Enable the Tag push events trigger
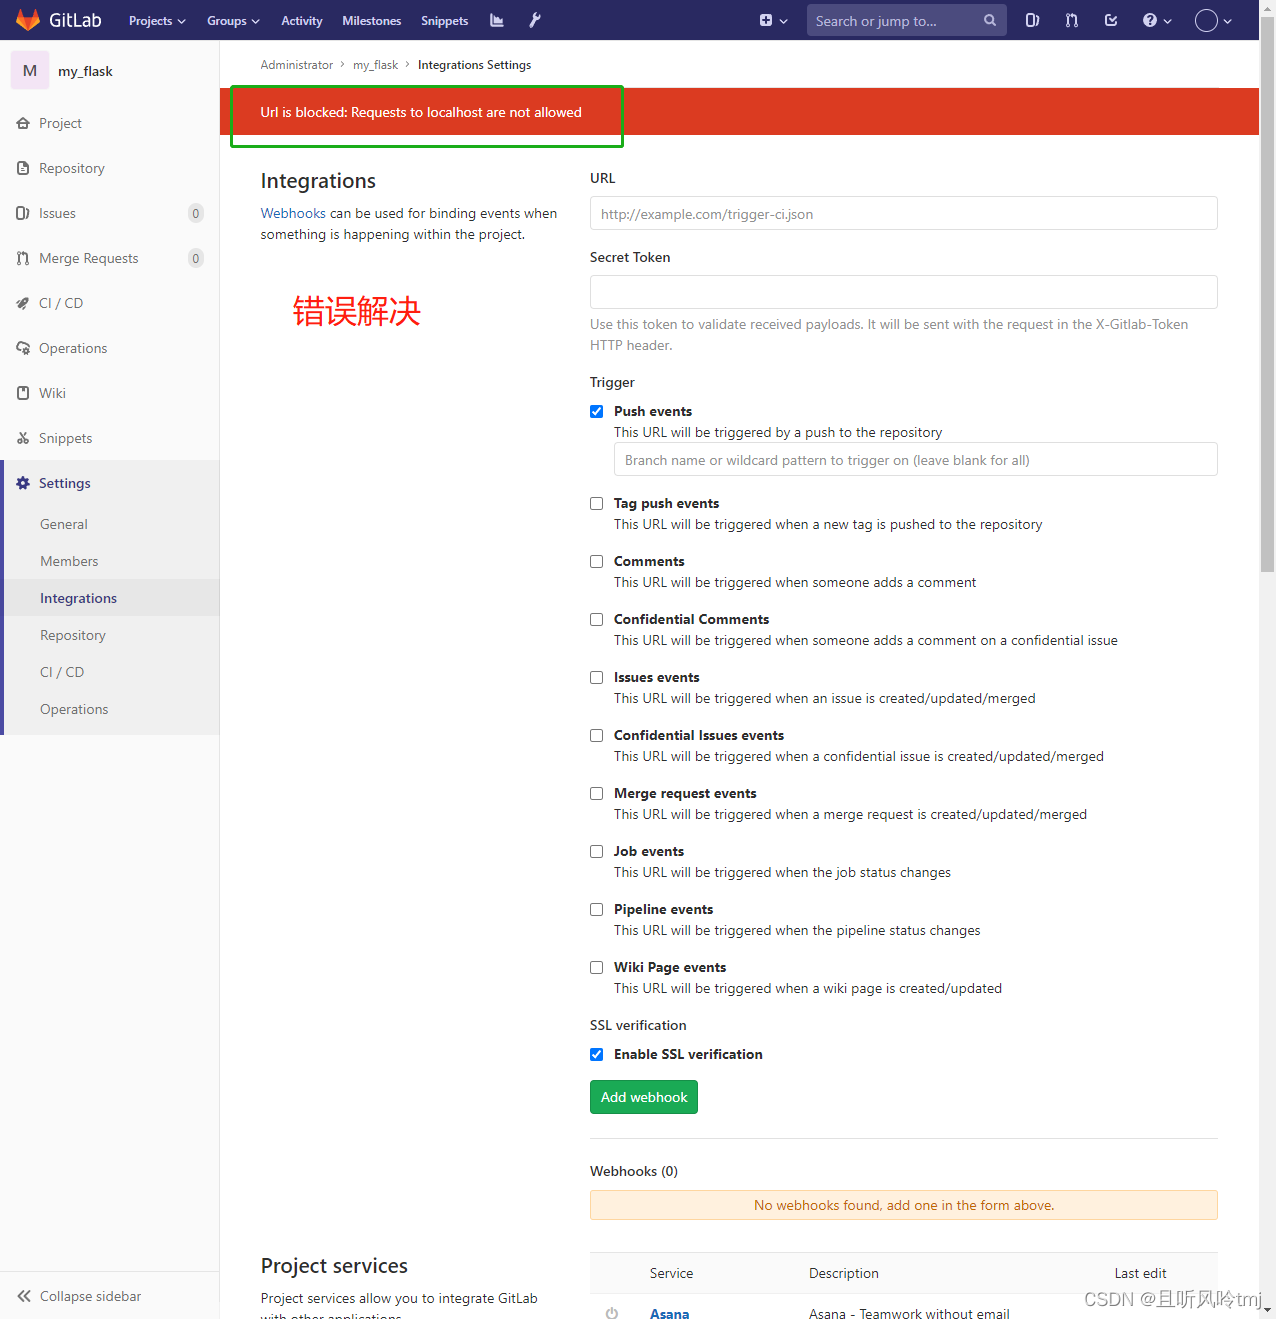Image resolution: width=1276 pixels, height=1319 pixels. tap(596, 503)
